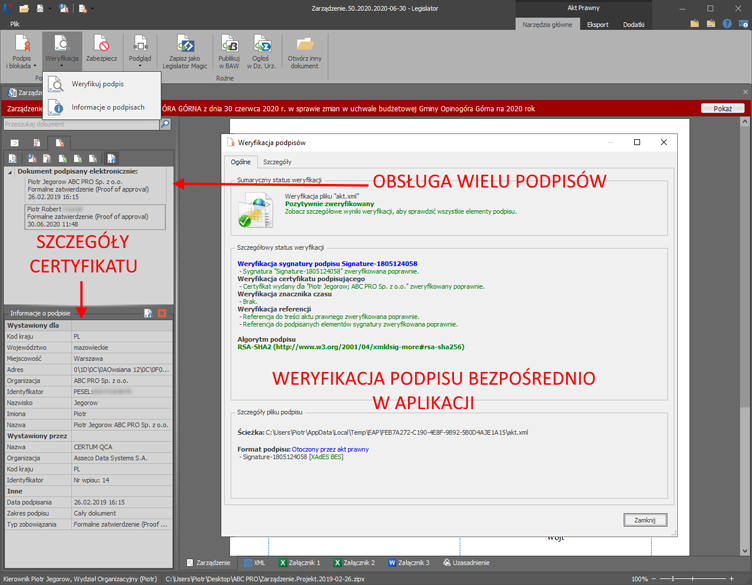Switch to the Eksport ribbon tab
Viewport: 752px width, 585px height.
tap(598, 24)
